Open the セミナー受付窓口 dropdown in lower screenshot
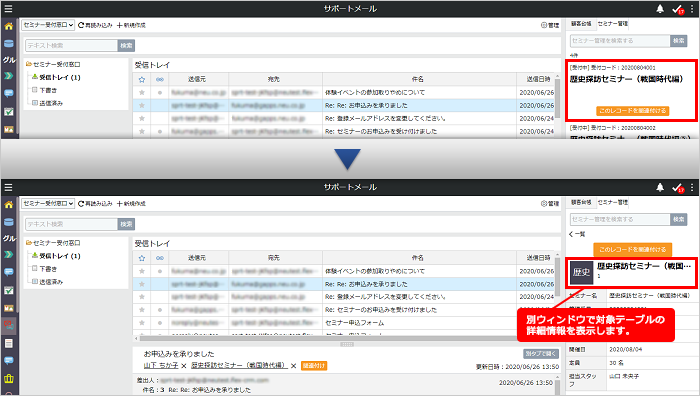Image resolution: width=700 pixels, height=396 pixels. (x=48, y=204)
